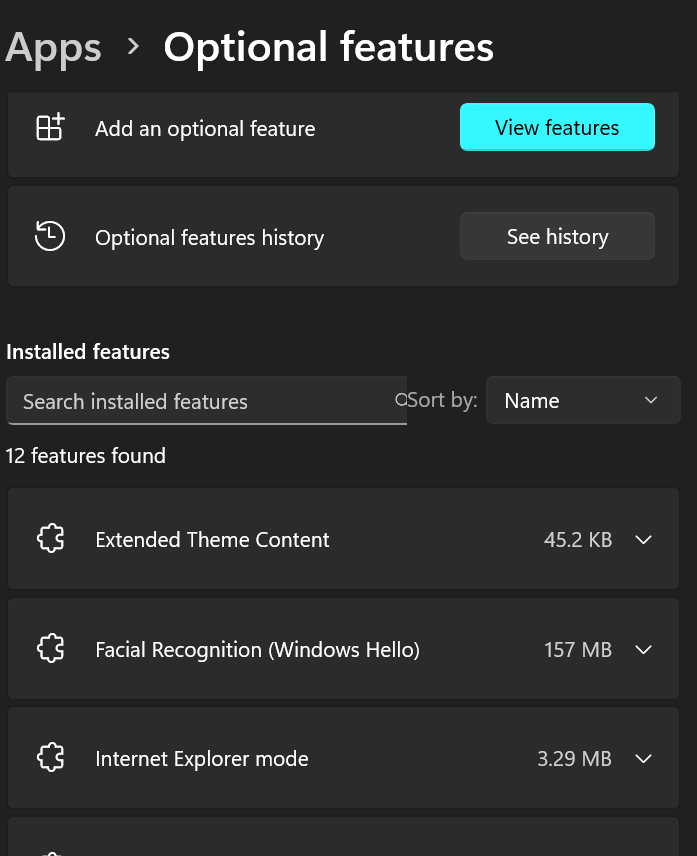Screen dimensions: 697x856
Task: Go back to the Apps breadcrumb
Action: coord(53,48)
